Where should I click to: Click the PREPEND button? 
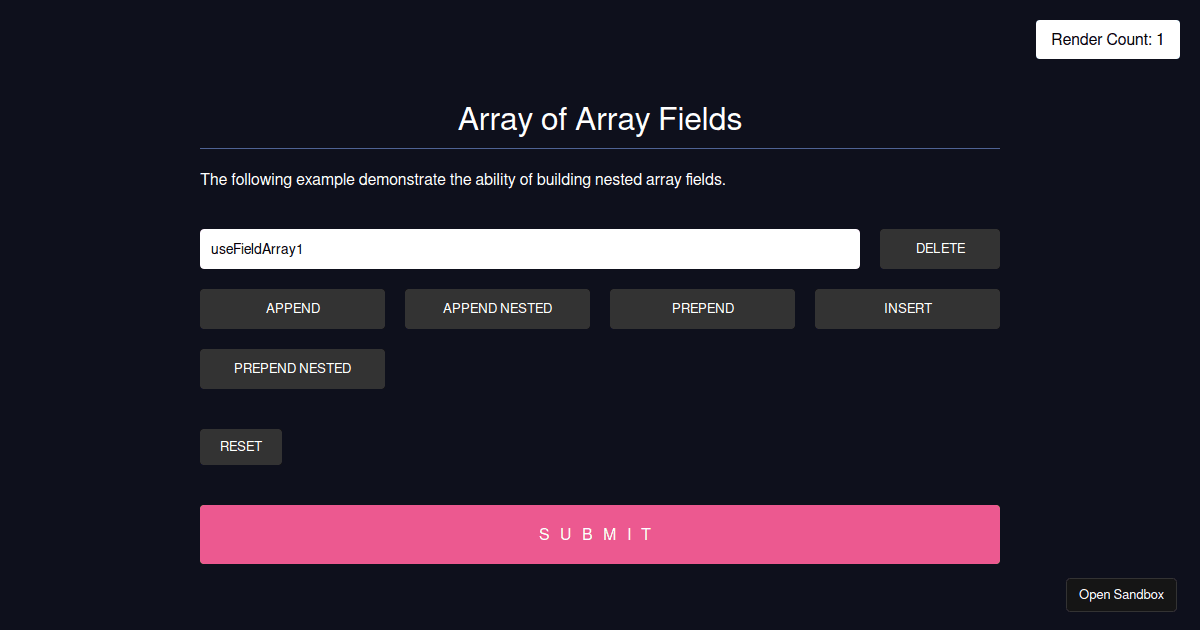(702, 309)
